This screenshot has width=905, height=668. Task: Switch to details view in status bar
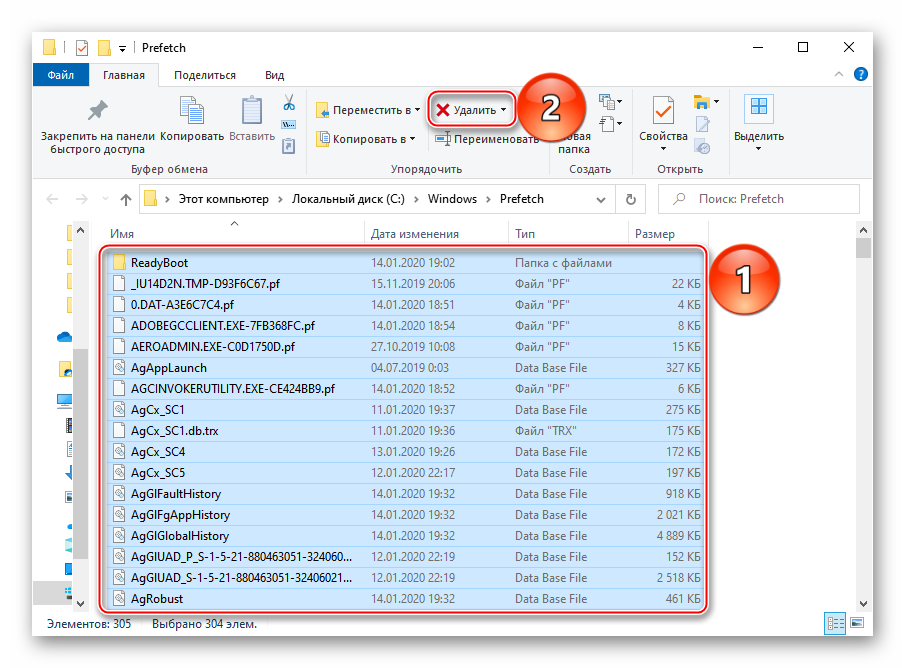[834, 624]
